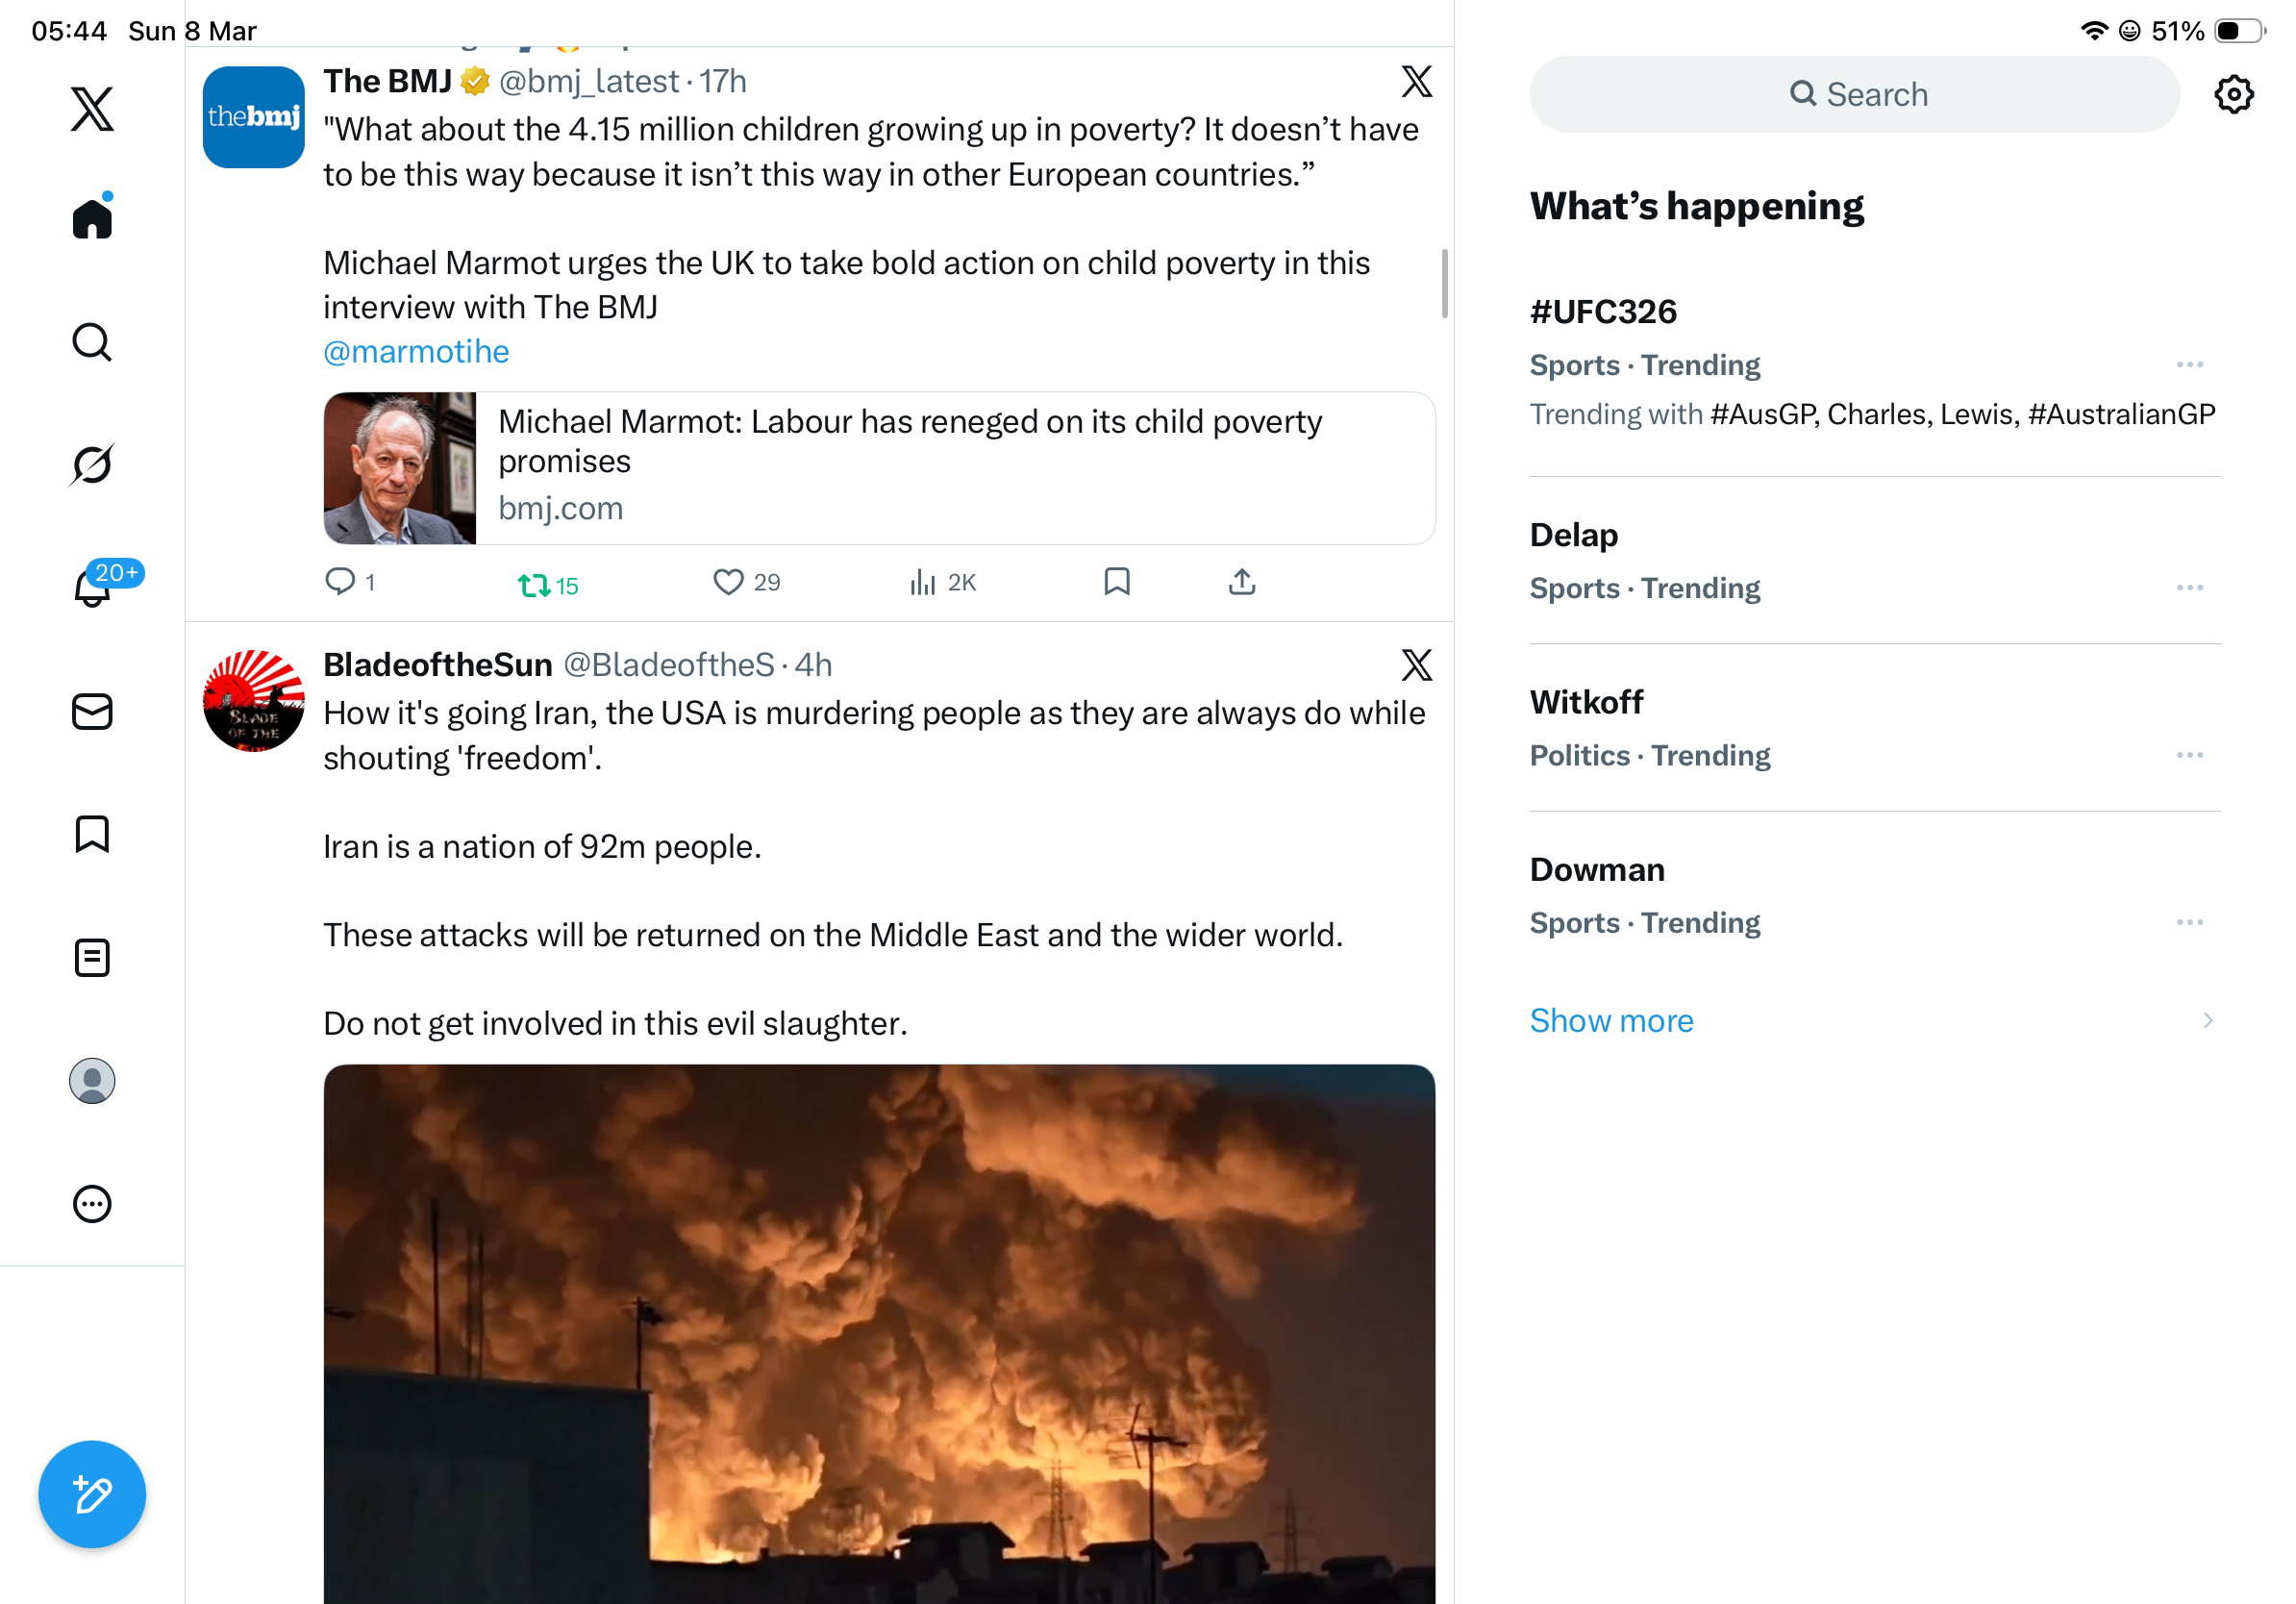Open the Dowman trending topic
2296x1604 pixels.
1874,895
